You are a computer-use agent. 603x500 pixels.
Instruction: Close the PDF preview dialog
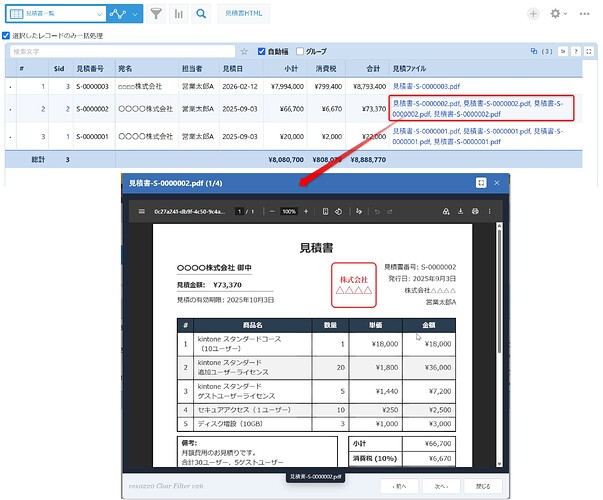coord(497,183)
